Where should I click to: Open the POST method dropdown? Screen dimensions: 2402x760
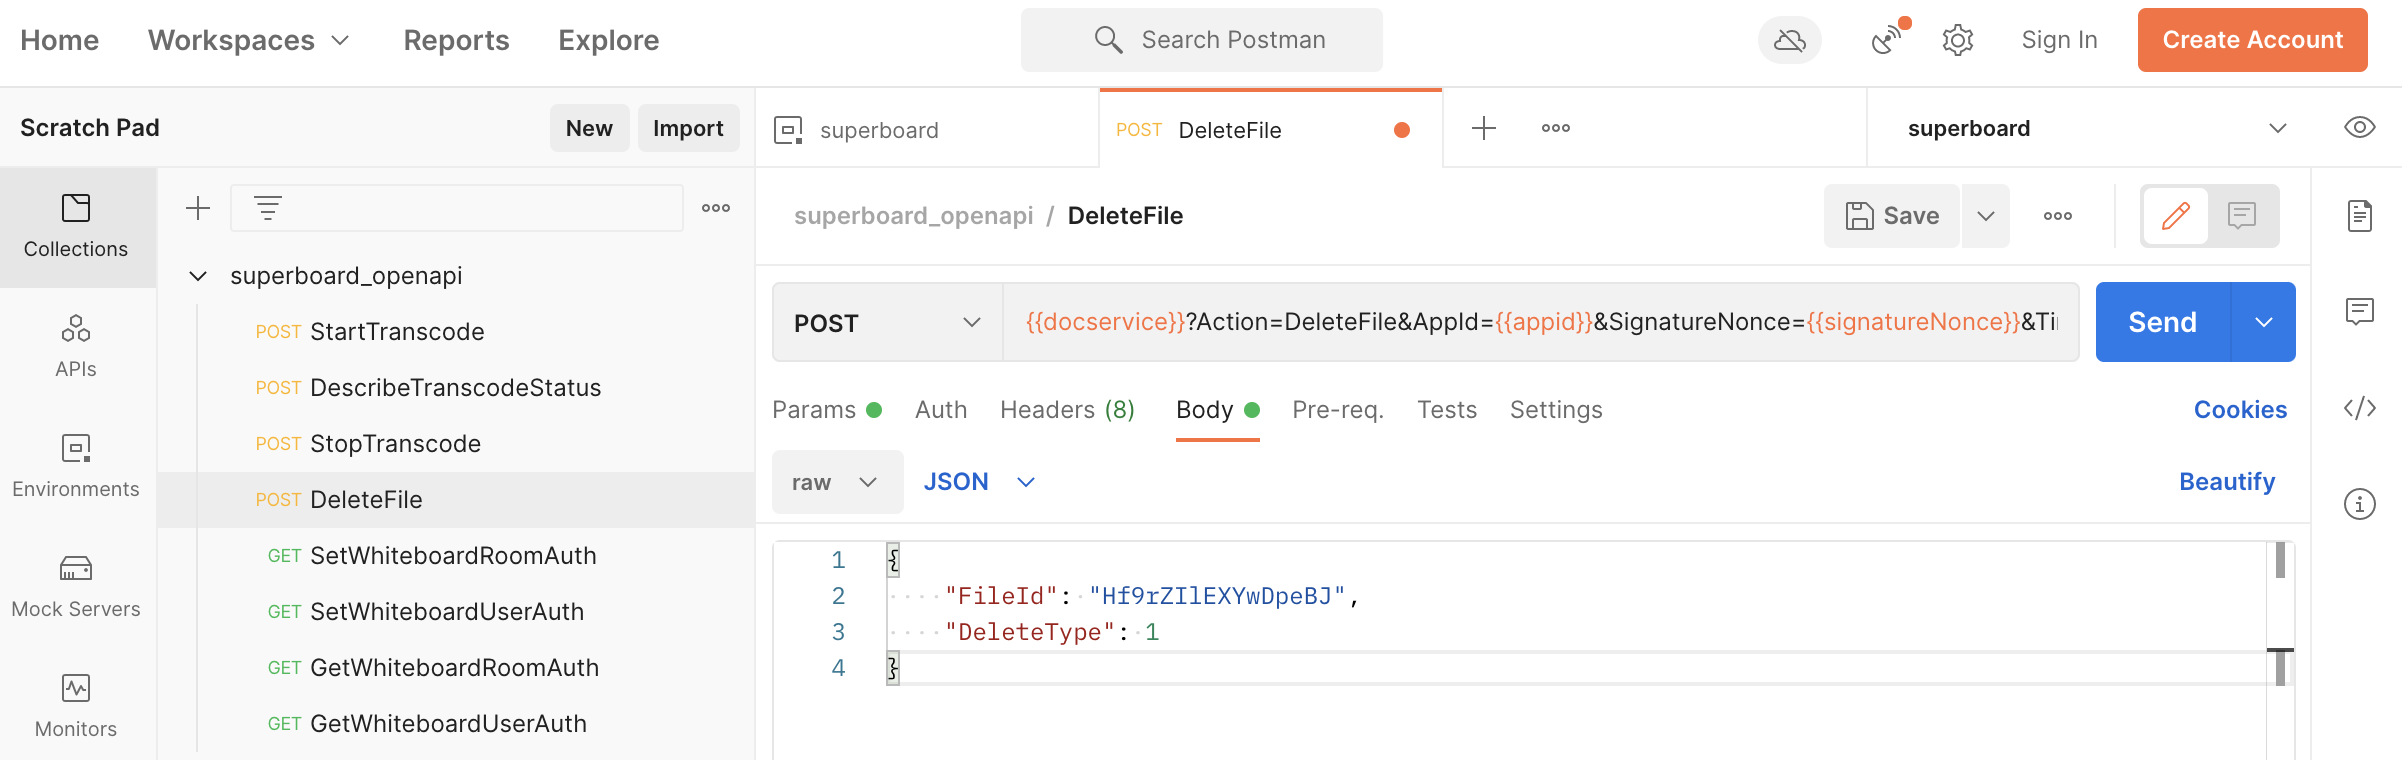click(x=888, y=322)
